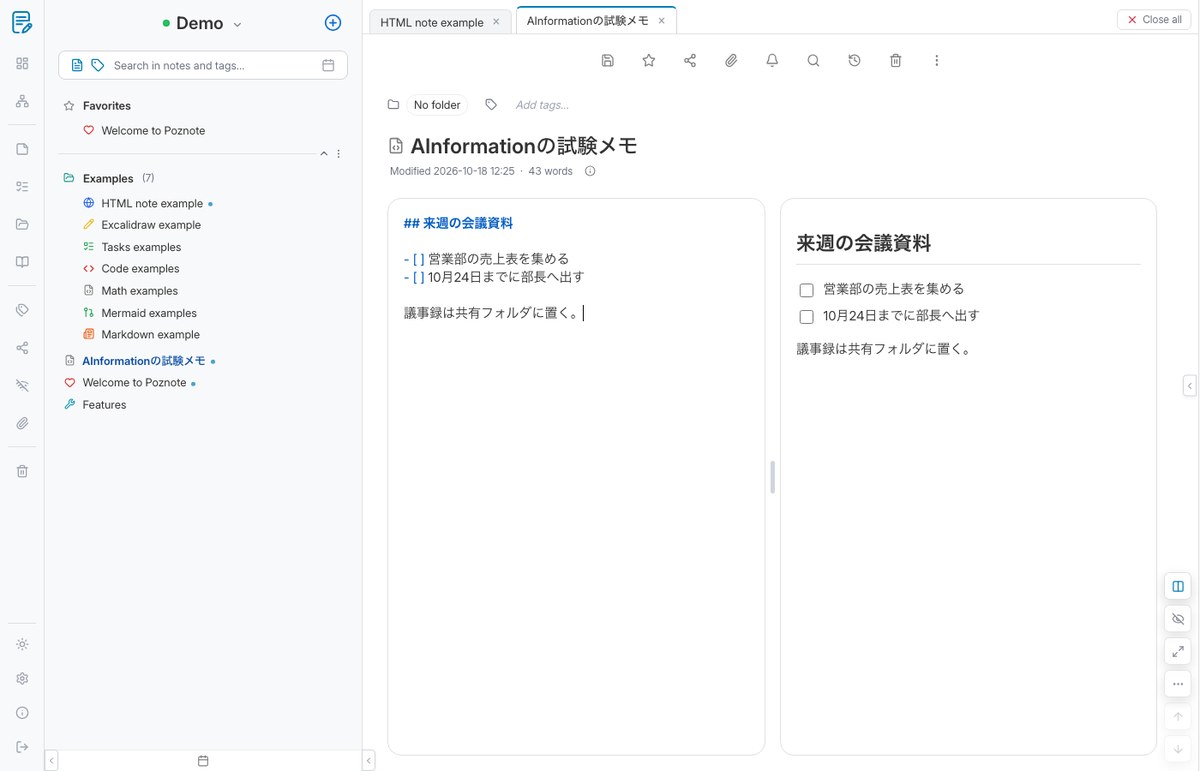Collapse the notes list panel arrow
The height and width of the screenshot is (771, 1200).
[368, 761]
